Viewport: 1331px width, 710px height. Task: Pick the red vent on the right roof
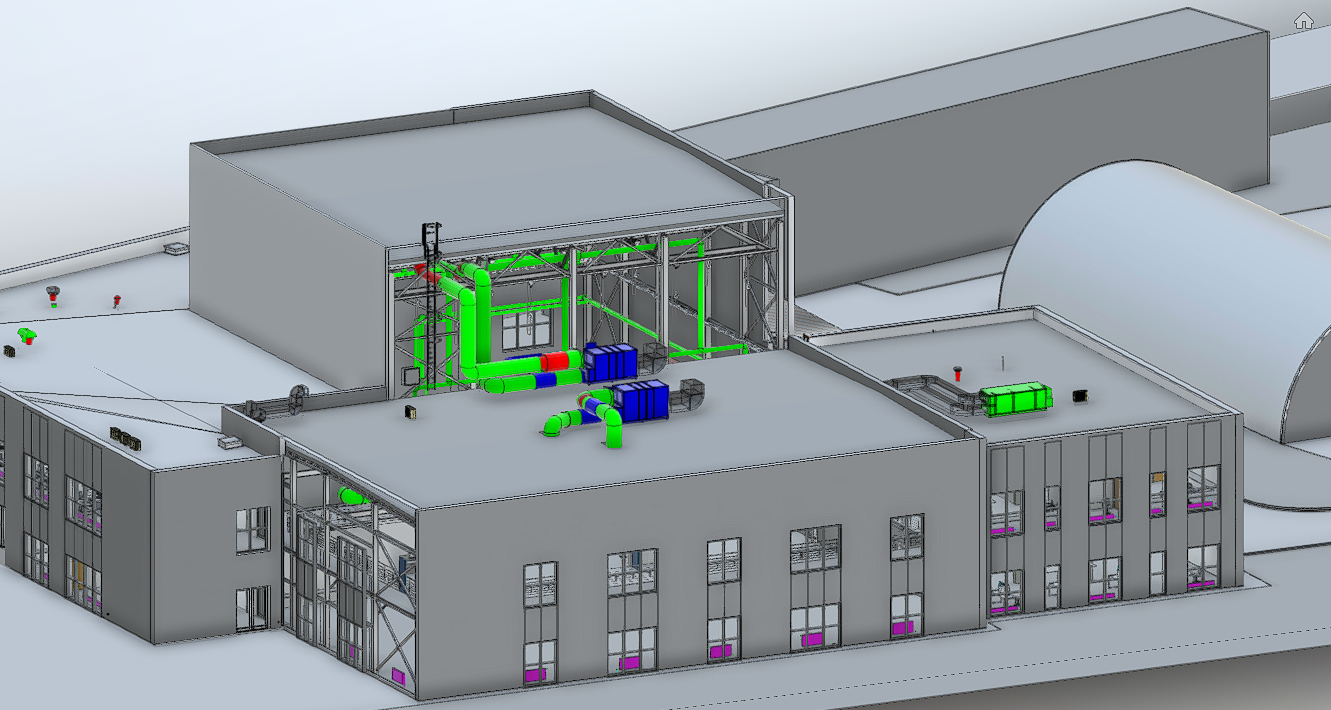pos(958,373)
